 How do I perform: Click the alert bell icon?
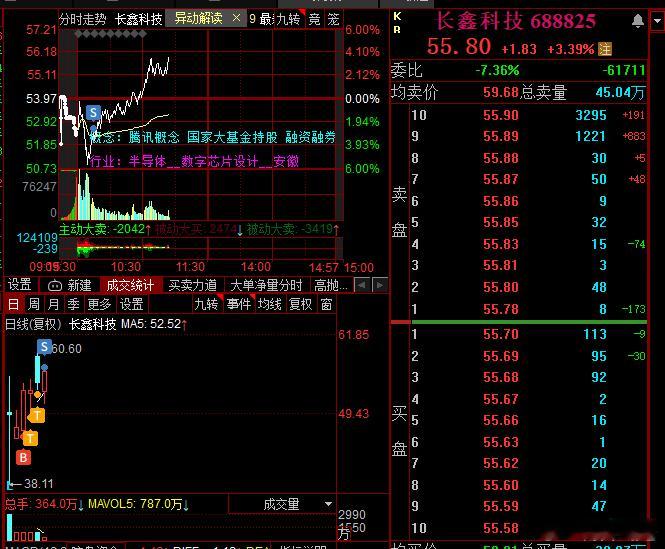(x=637, y=21)
